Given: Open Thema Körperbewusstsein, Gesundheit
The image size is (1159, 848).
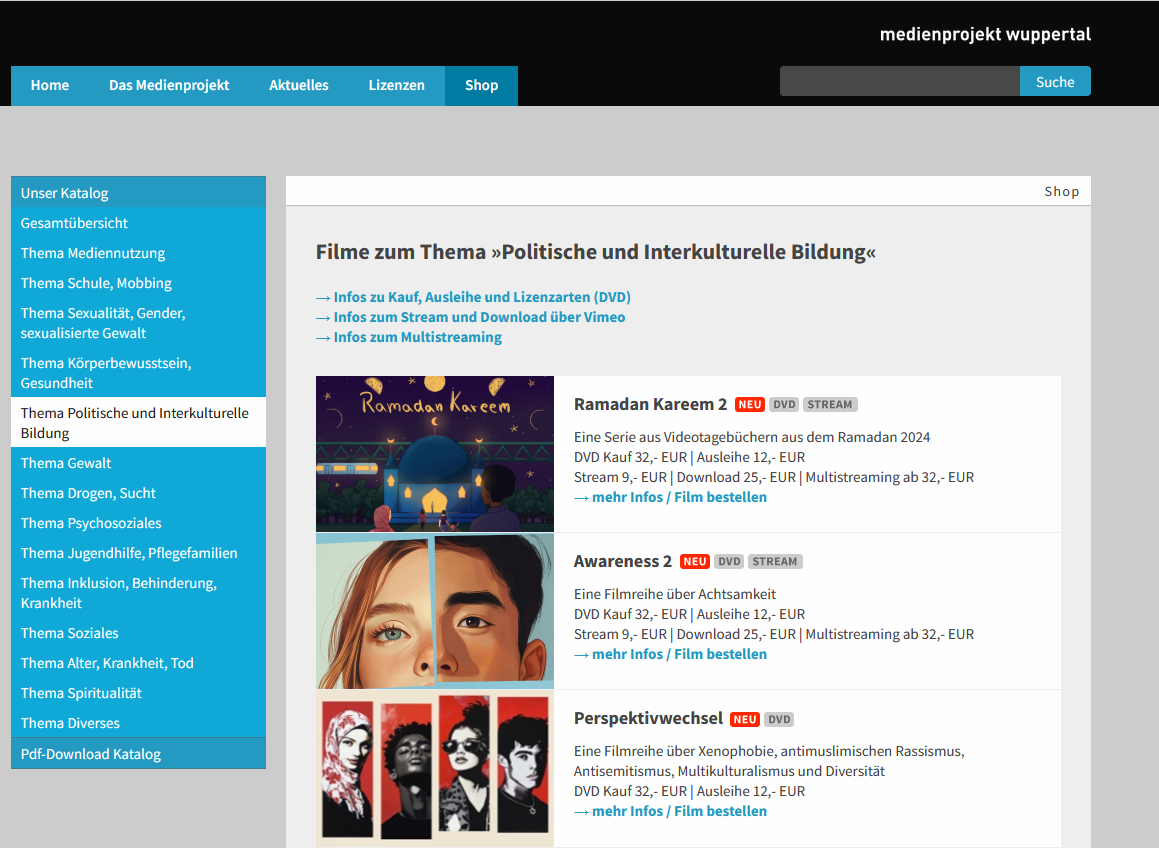Looking at the screenshot, I should click(x=138, y=373).
